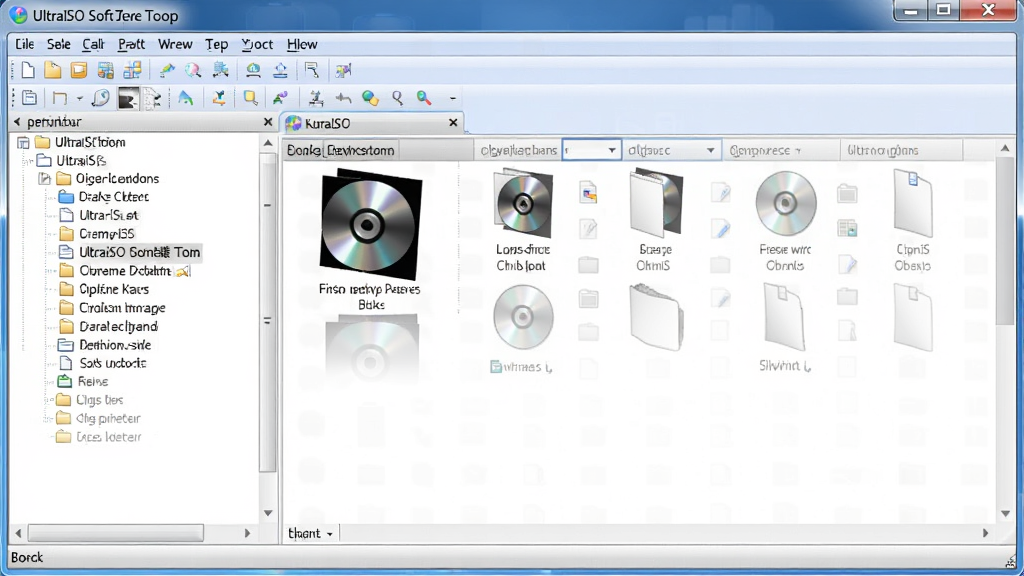The height and width of the screenshot is (576, 1024).
Task: Close the KuralSO tab
Action: coord(453,123)
